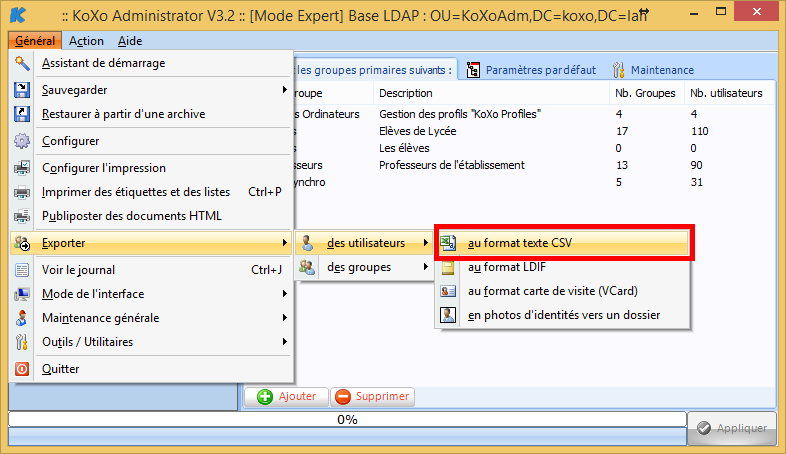Sort by Description column header

click(491, 93)
